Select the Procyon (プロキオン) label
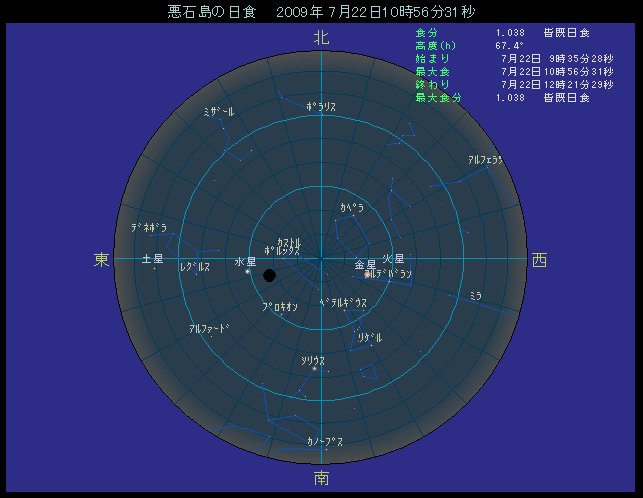Image resolution: width=643 pixels, height=498 pixels. point(280,308)
